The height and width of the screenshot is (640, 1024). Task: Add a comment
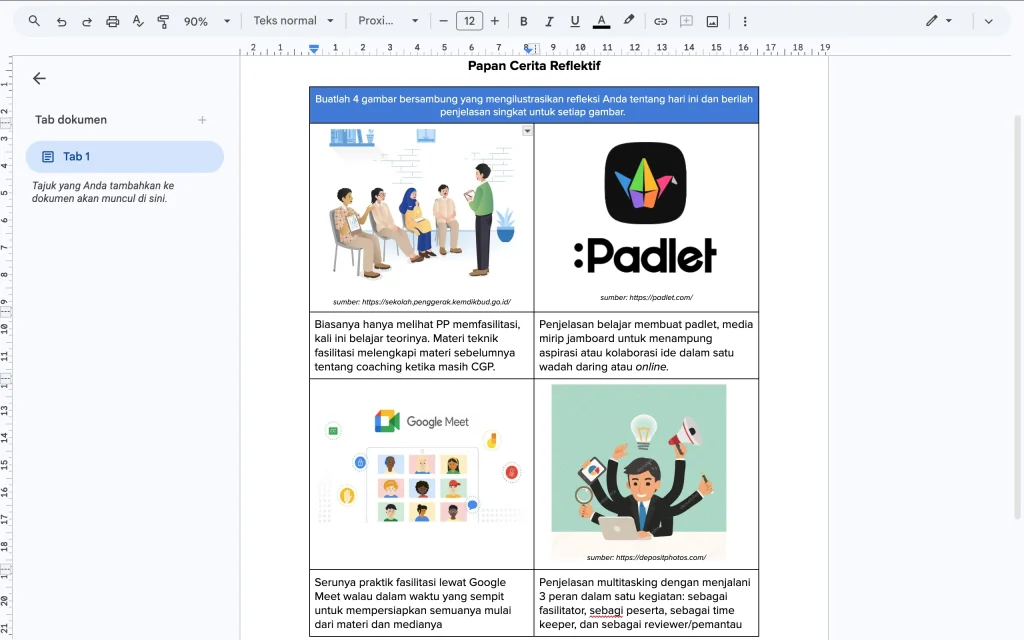point(686,22)
